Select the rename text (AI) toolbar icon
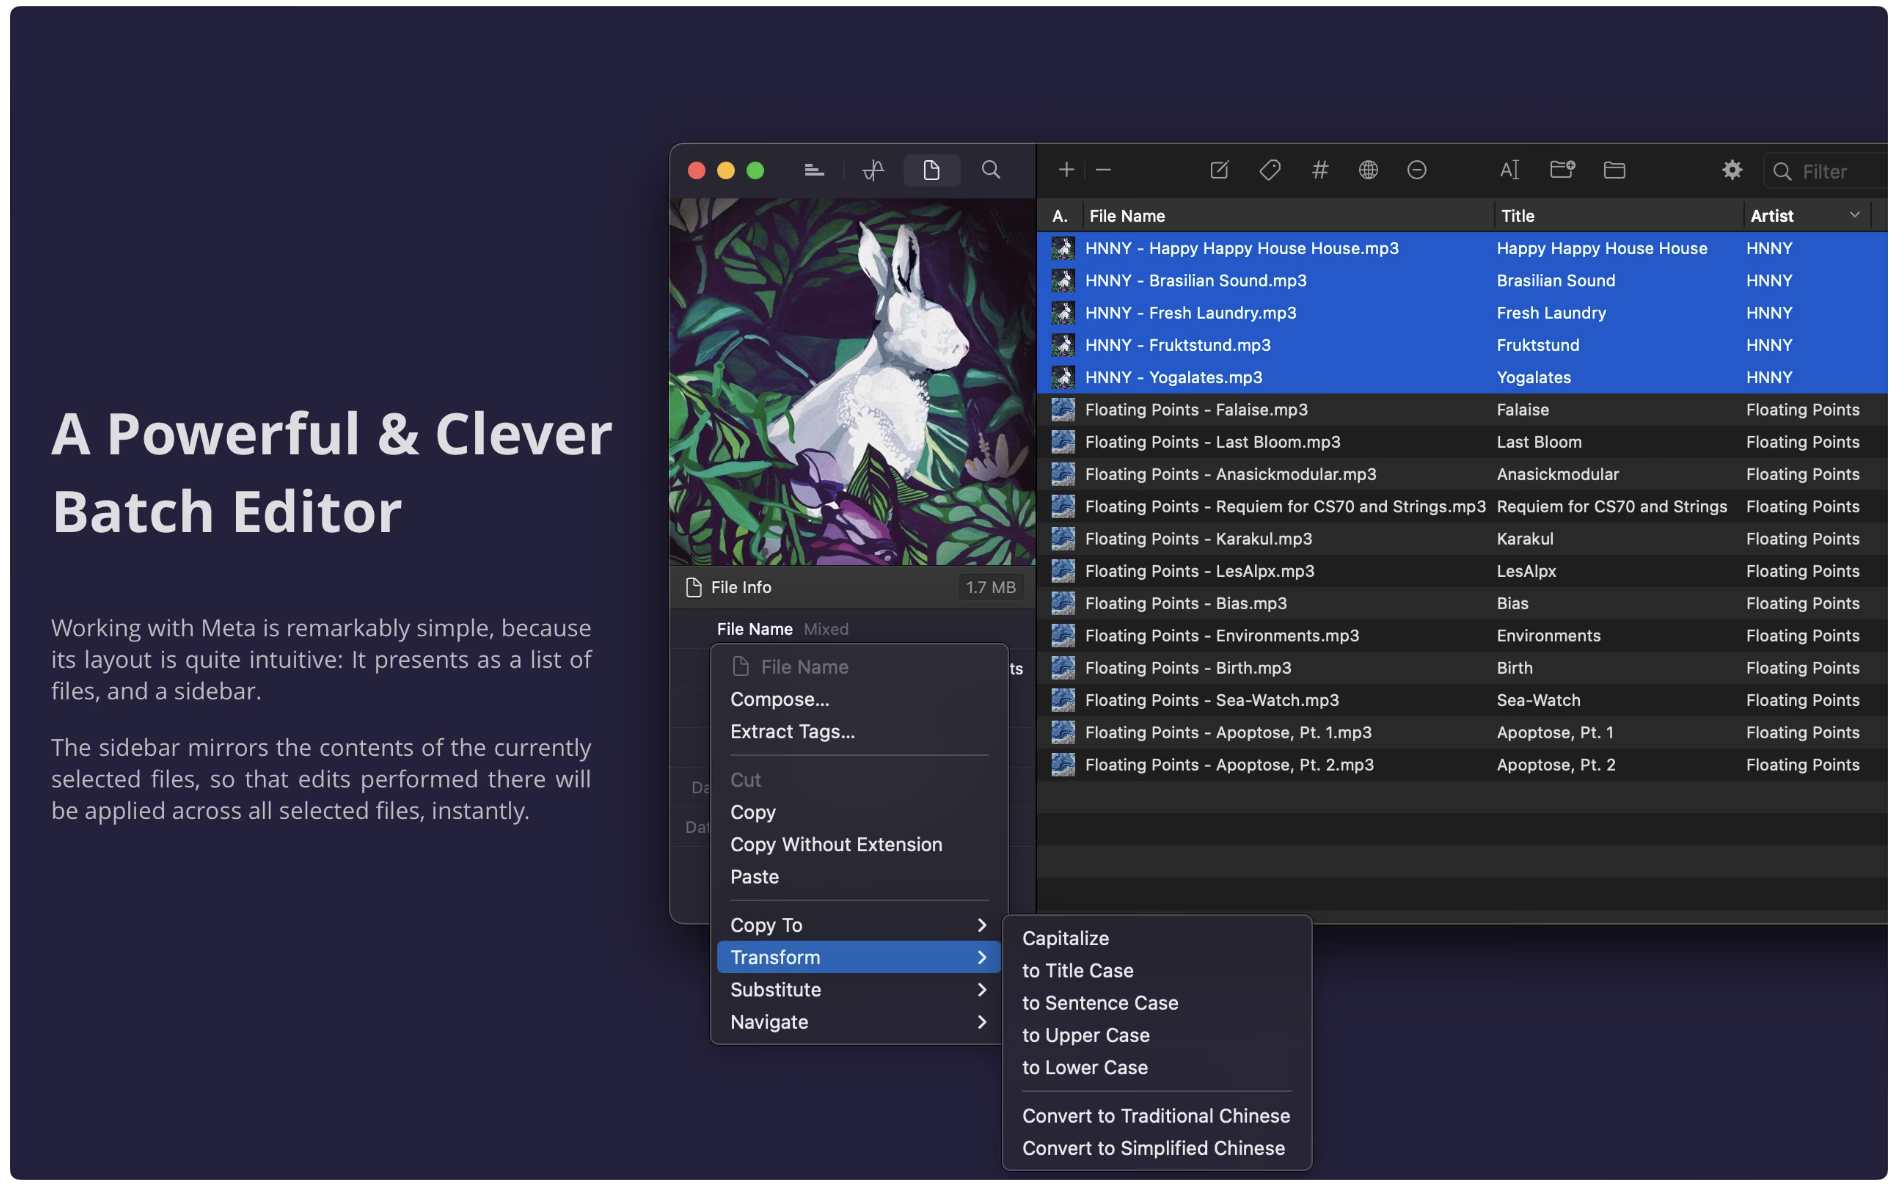 point(1510,170)
